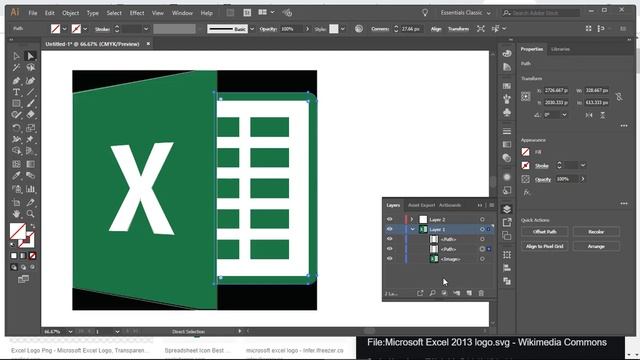The height and width of the screenshot is (360, 640).
Task: Select the Direct Selection tool
Action: [x=30, y=56]
